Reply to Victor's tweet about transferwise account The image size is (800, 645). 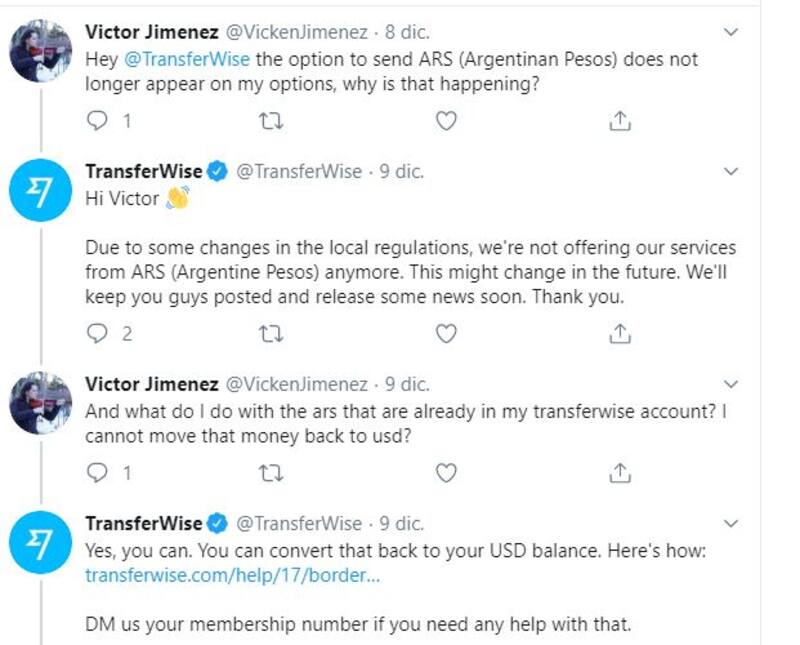(97, 472)
